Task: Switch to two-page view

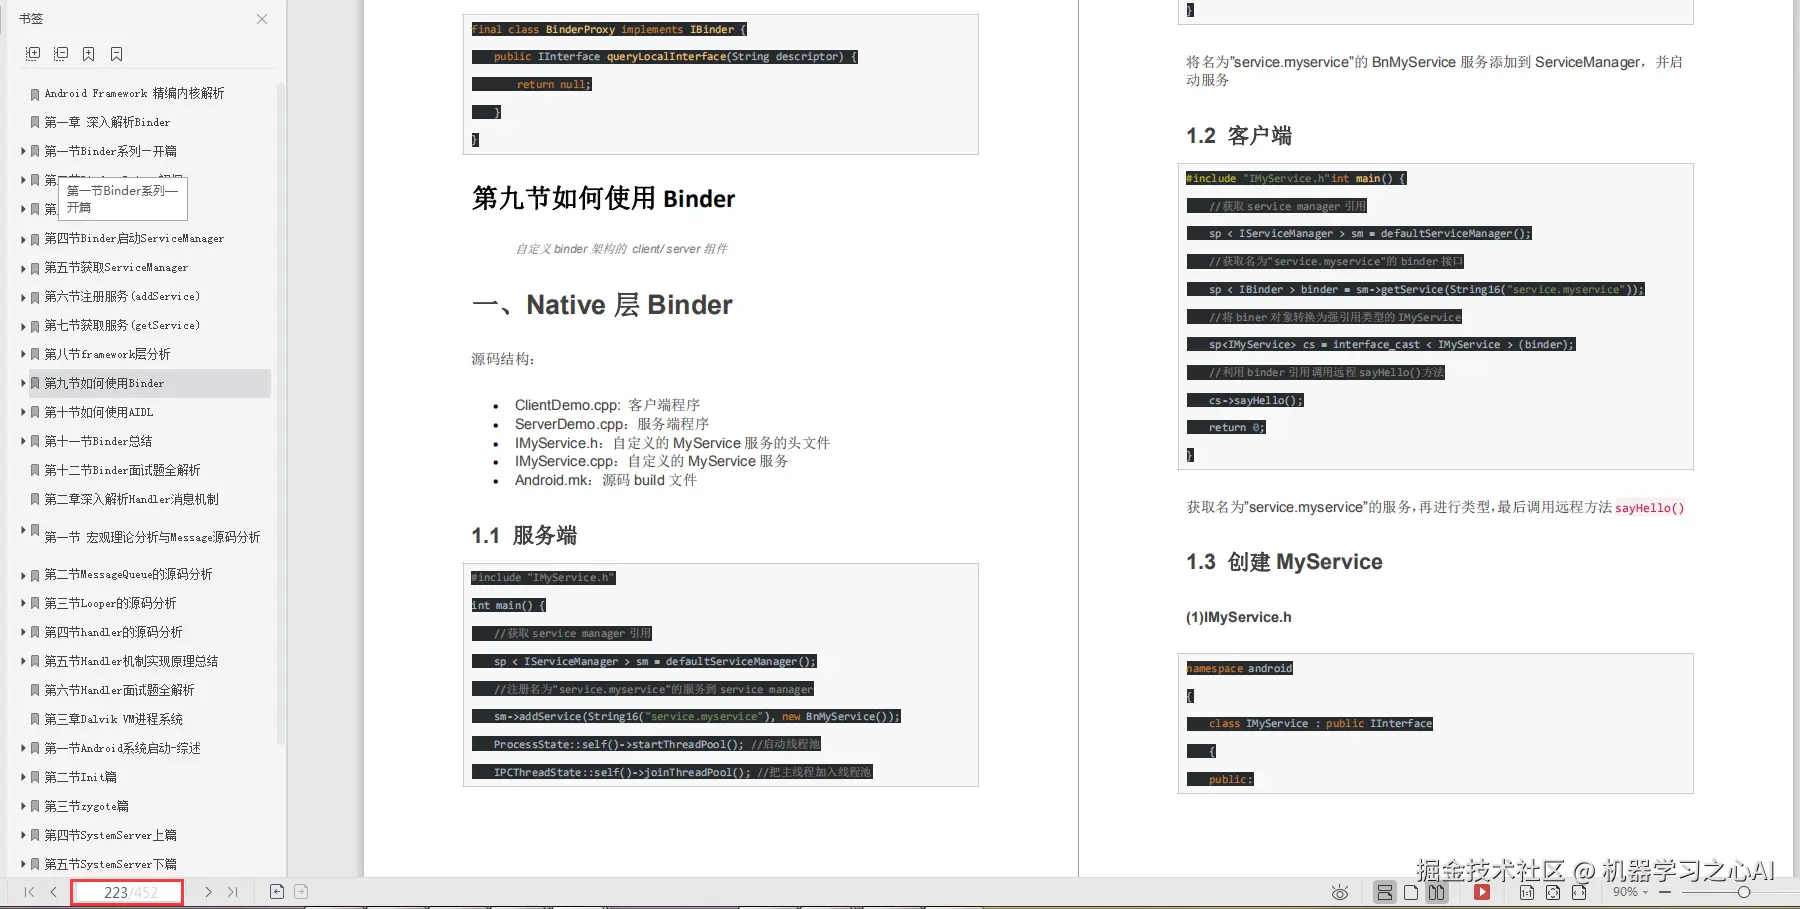Action: [1437, 893]
